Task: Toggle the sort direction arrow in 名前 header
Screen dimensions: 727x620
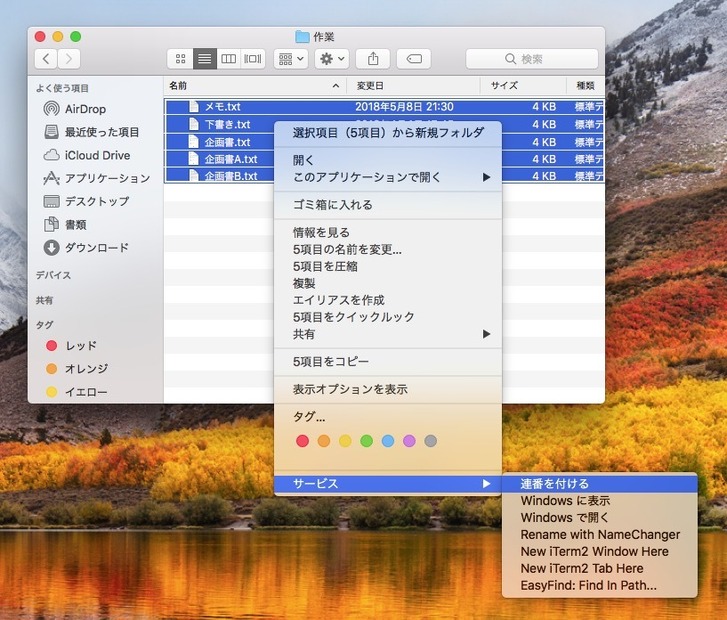Action: [x=336, y=86]
